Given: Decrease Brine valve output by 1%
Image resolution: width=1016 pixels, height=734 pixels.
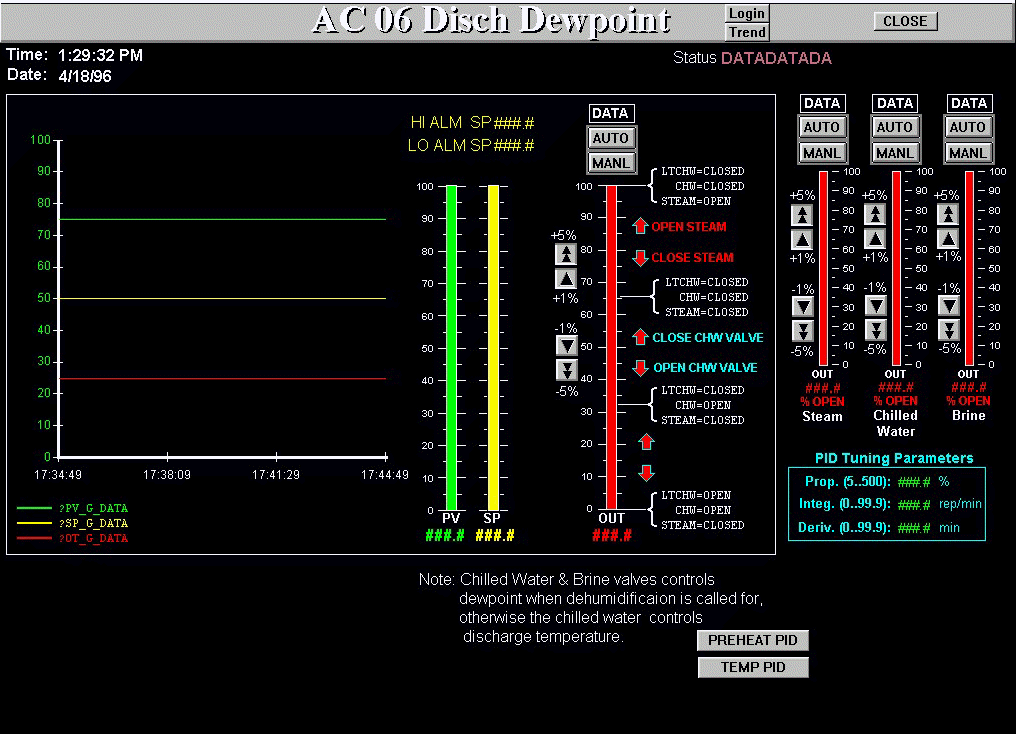Looking at the screenshot, I should click(x=949, y=306).
